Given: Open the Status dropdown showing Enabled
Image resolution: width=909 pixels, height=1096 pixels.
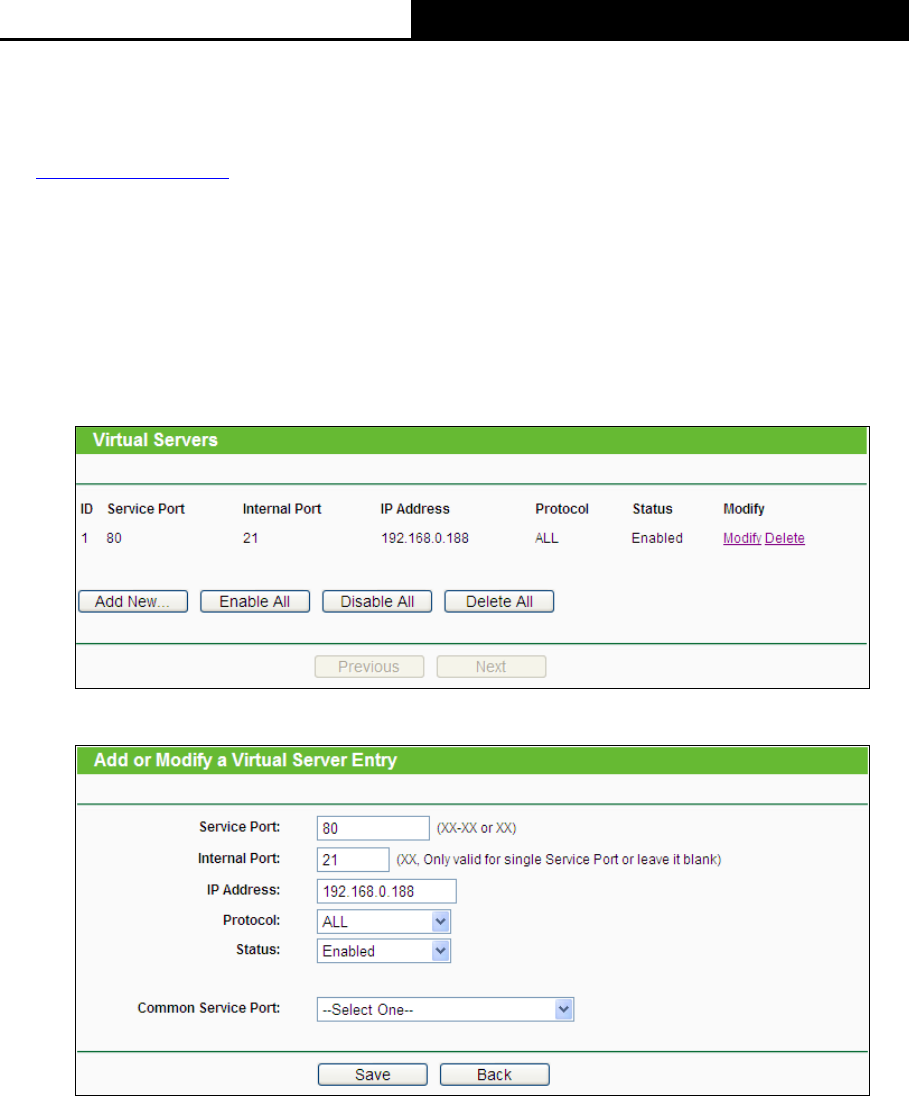Looking at the screenshot, I should (x=384, y=951).
